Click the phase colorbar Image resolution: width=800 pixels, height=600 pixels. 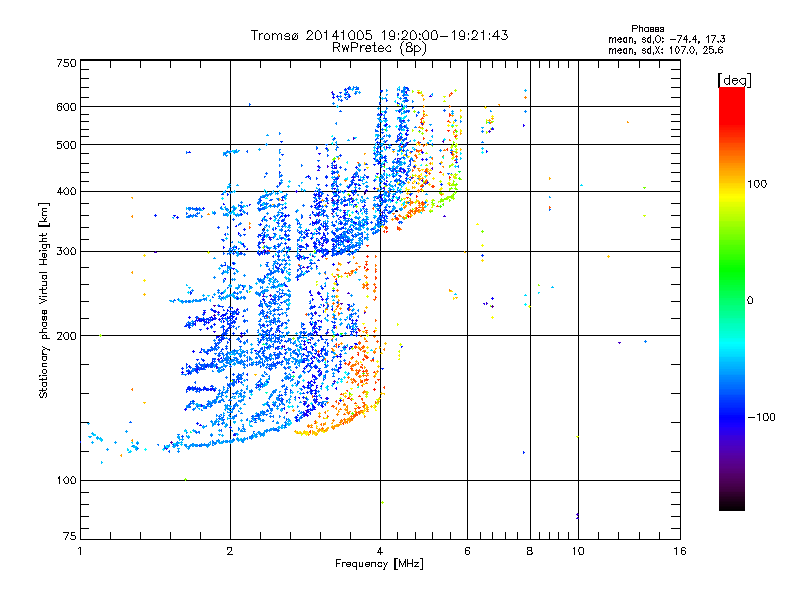[732, 298]
